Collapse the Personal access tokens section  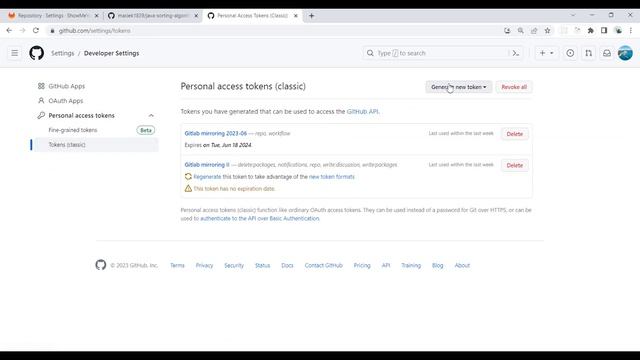[x=151, y=116]
